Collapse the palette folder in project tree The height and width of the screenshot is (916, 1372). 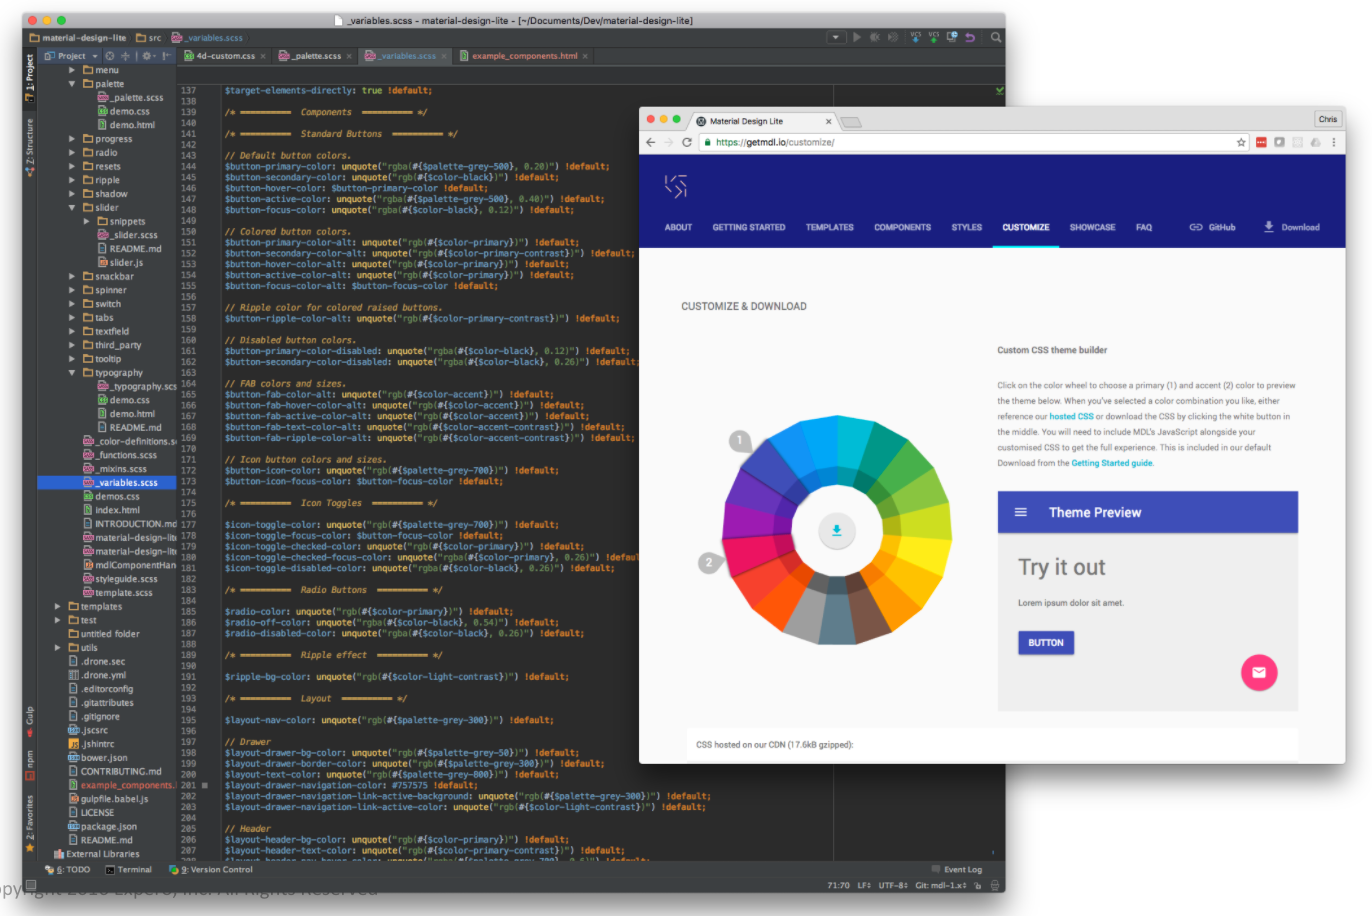coord(72,84)
